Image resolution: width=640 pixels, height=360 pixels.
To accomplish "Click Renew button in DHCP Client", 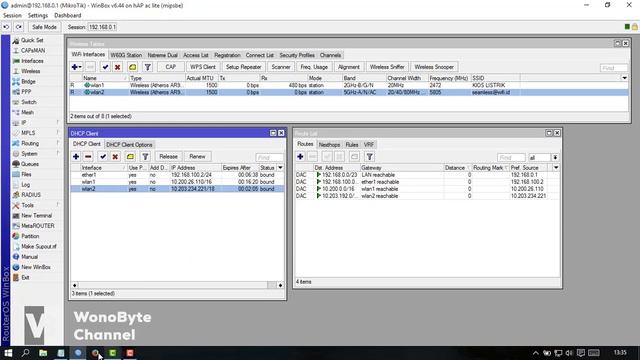I will coord(197,157).
